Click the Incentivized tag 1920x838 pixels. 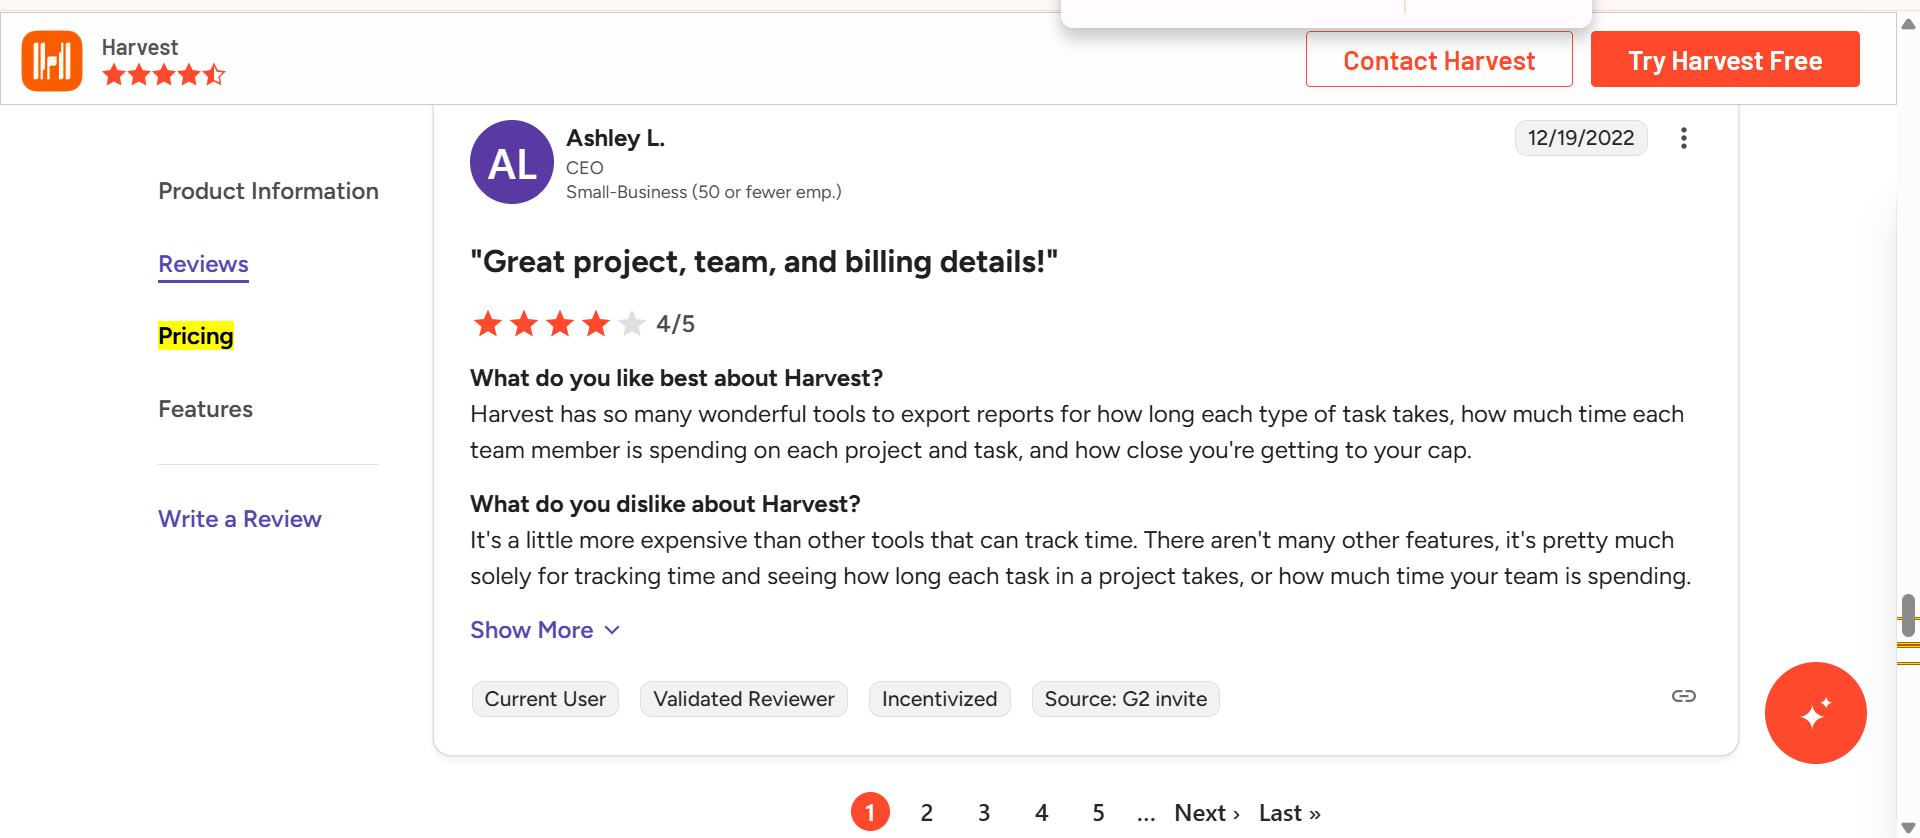(x=939, y=699)
